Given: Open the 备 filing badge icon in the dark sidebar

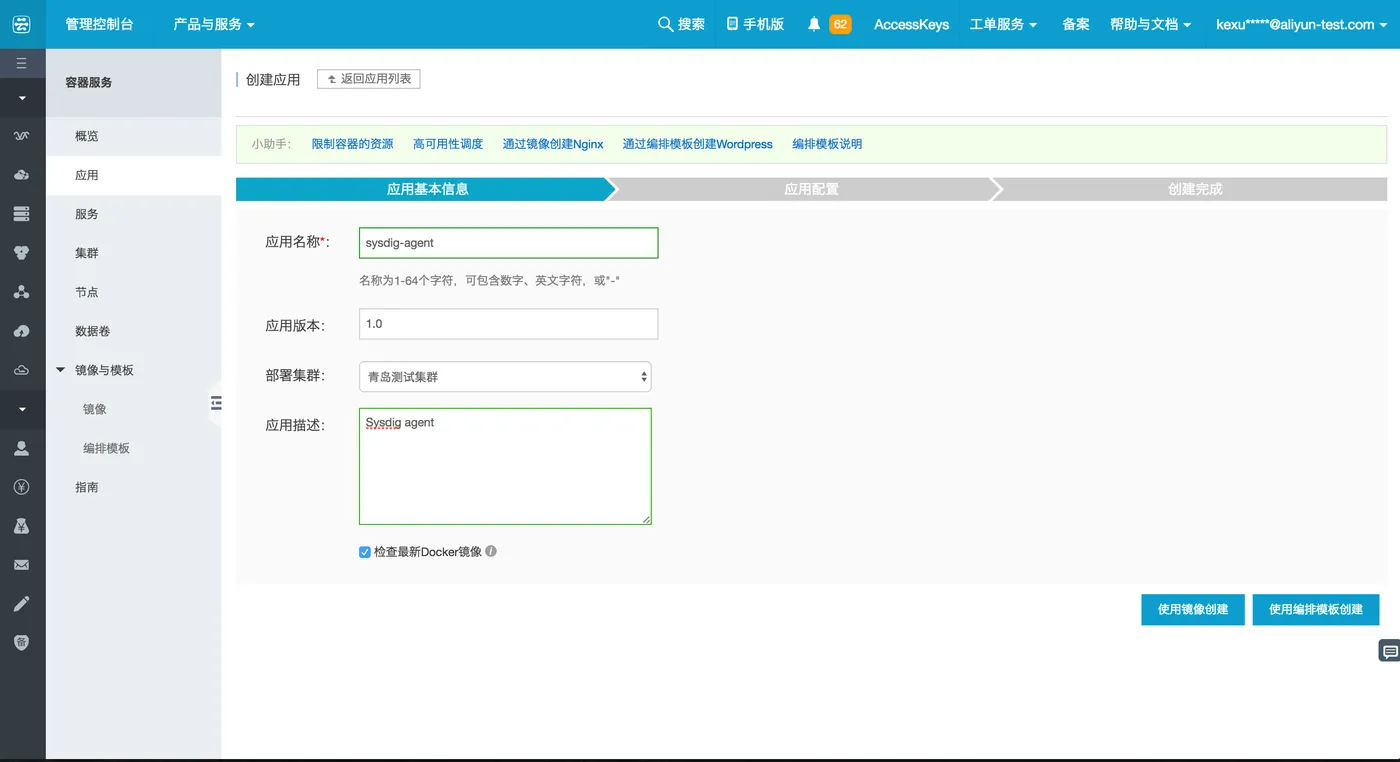Looking at the screenshot, I should click(22, 643).
